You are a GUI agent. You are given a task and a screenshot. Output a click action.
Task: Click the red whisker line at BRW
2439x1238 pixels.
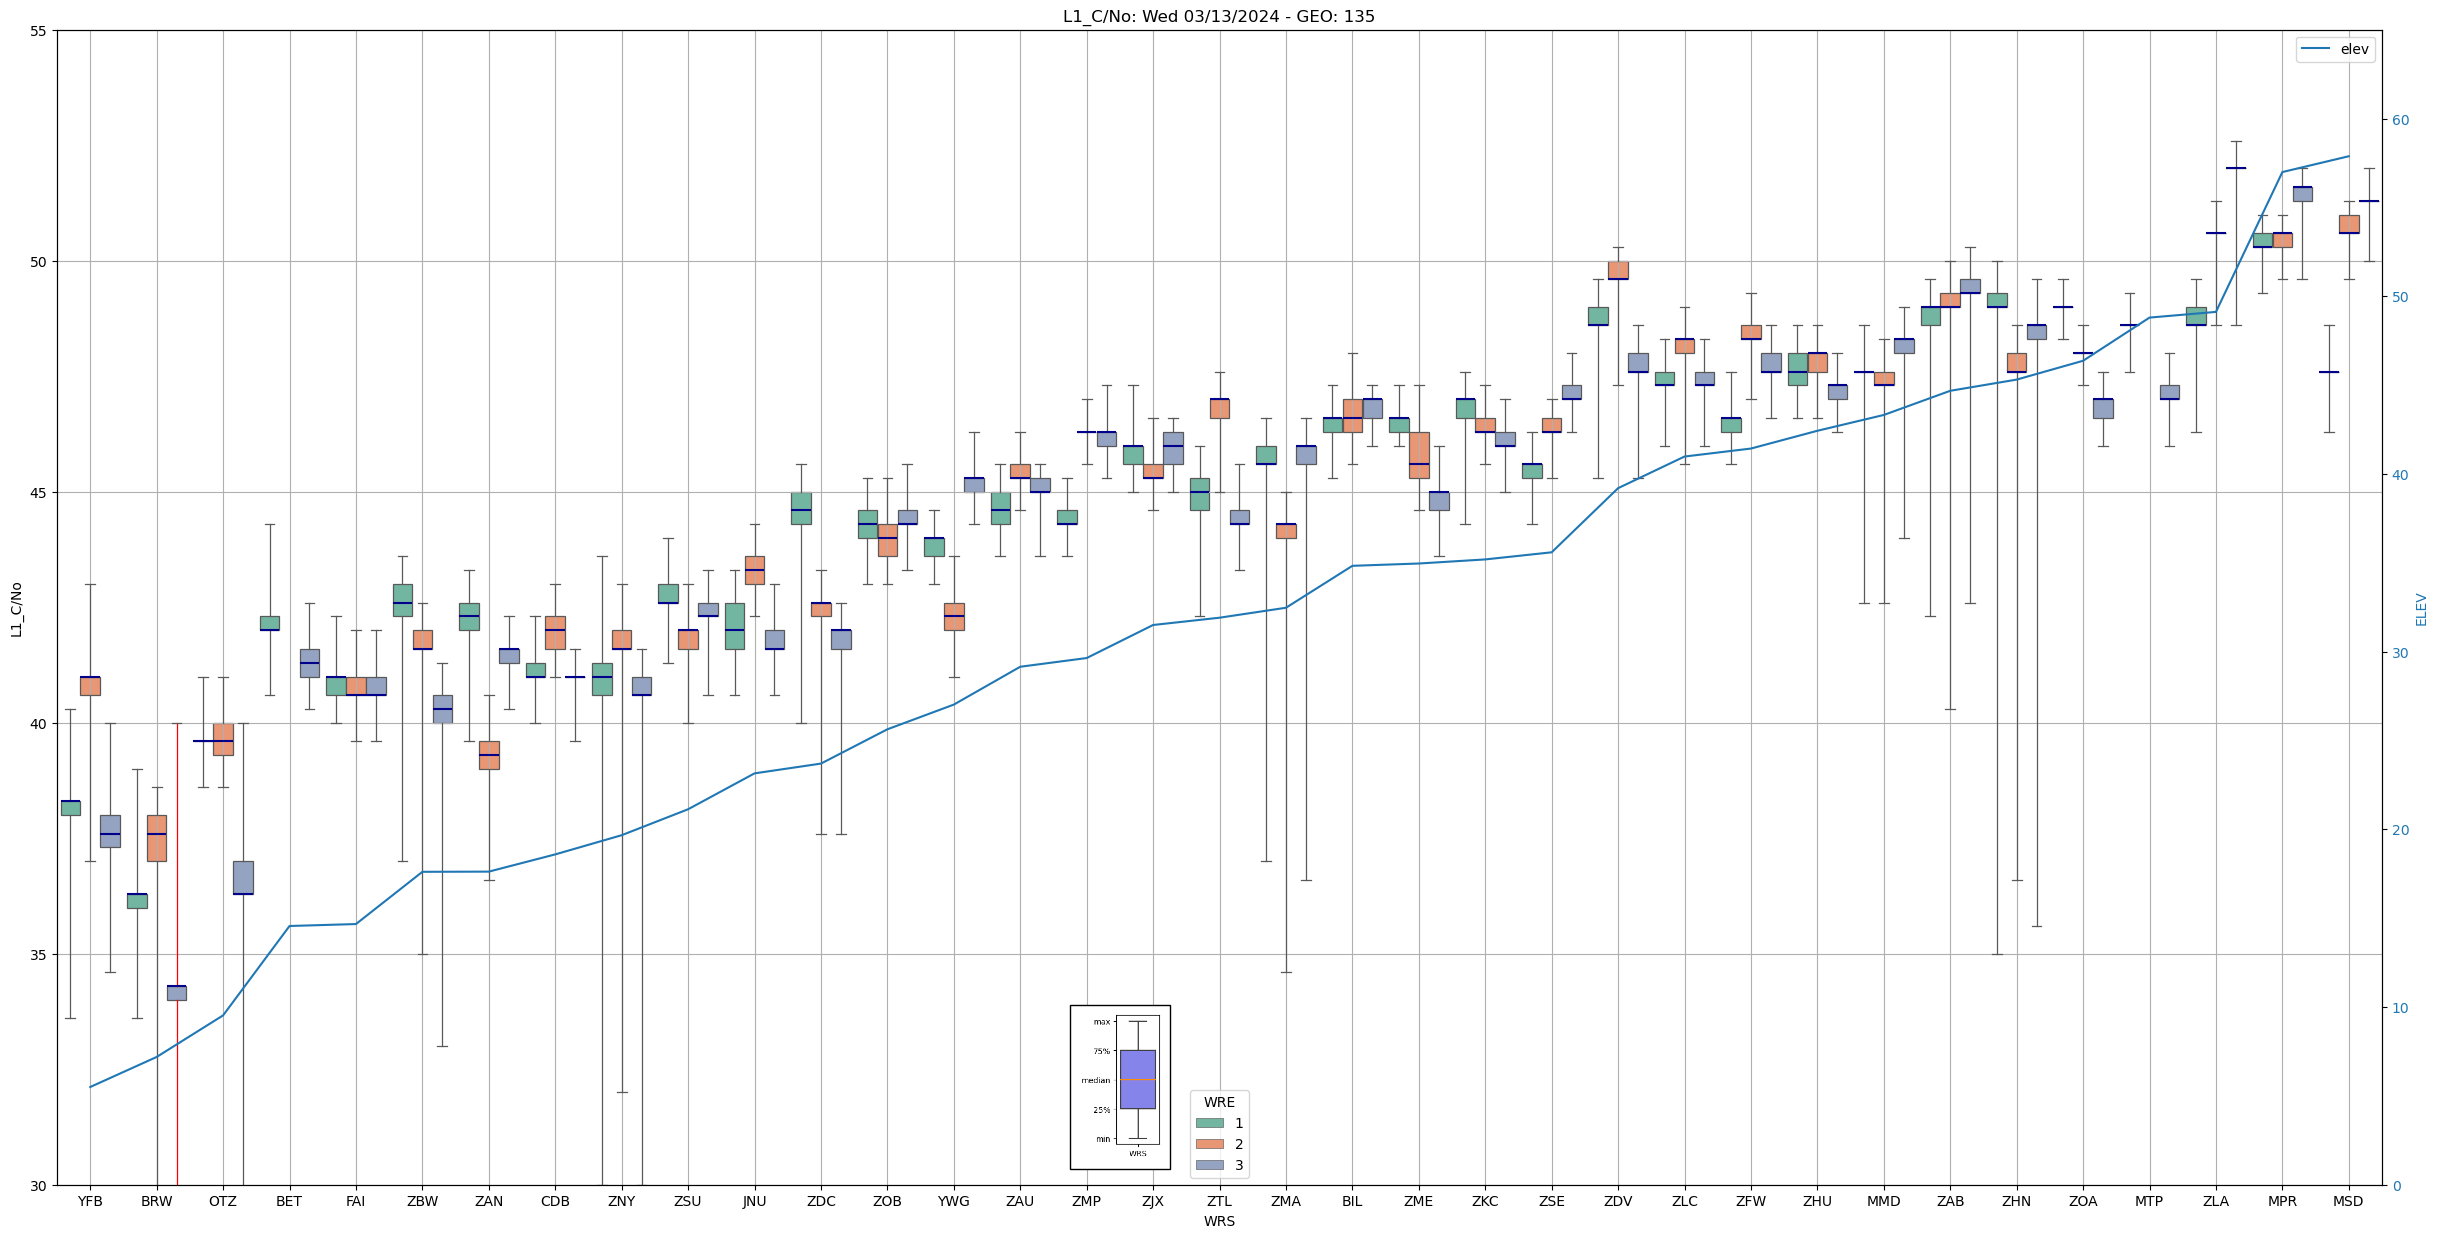tap(177, 954)
